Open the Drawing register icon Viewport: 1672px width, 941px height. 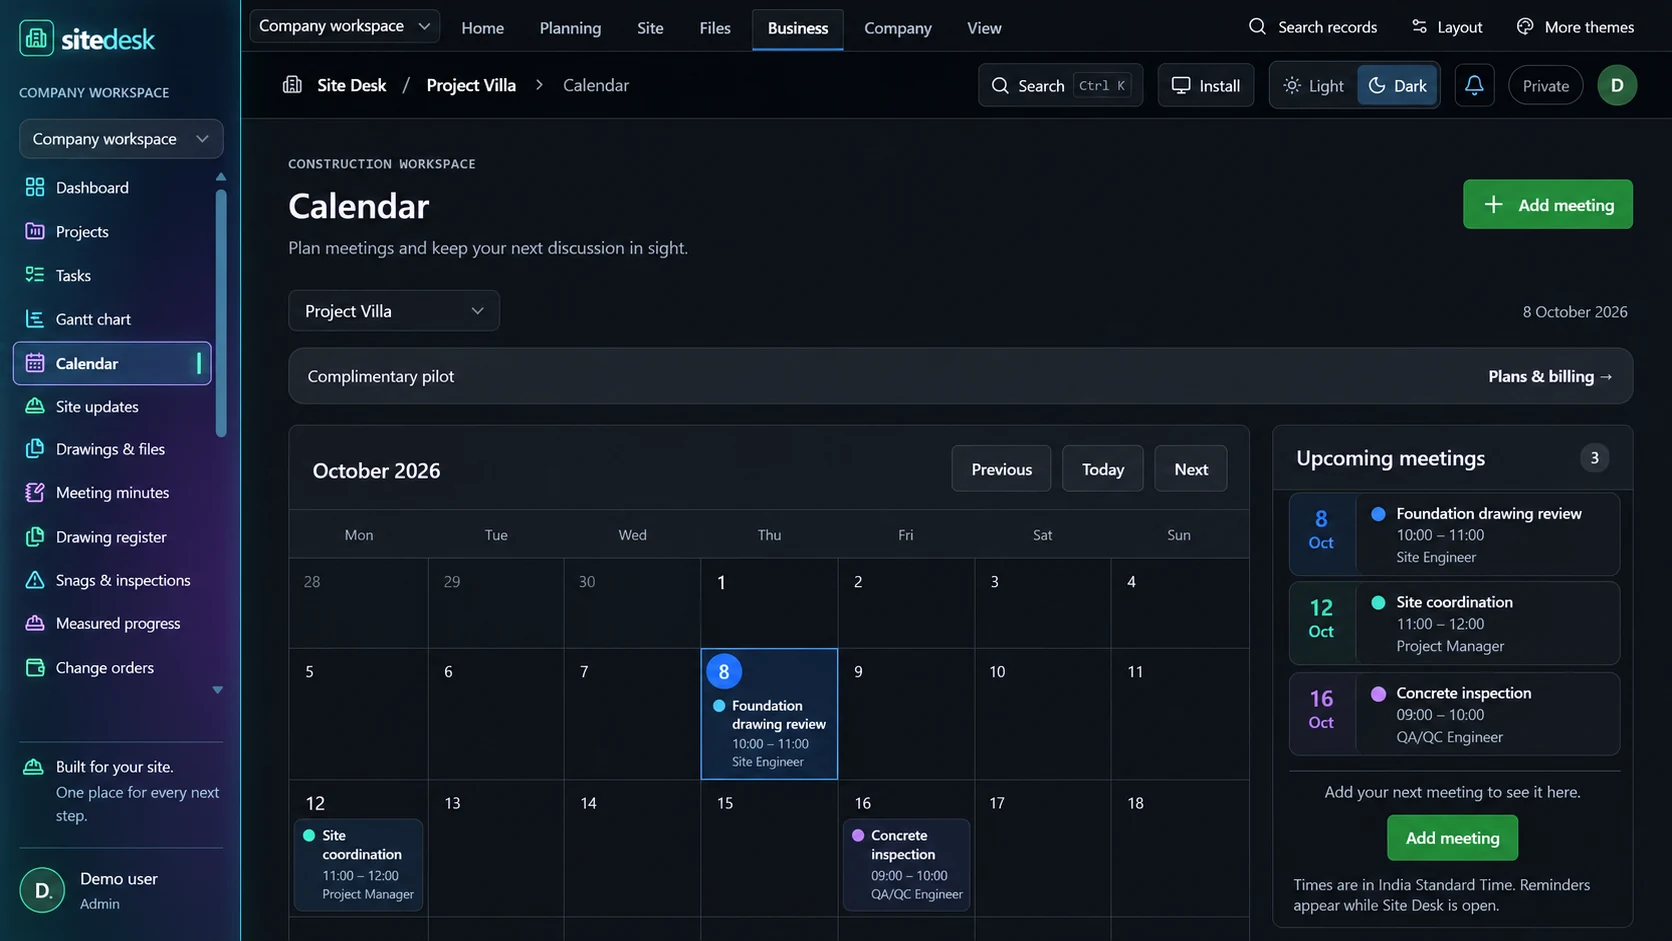(x=35, y=537)
